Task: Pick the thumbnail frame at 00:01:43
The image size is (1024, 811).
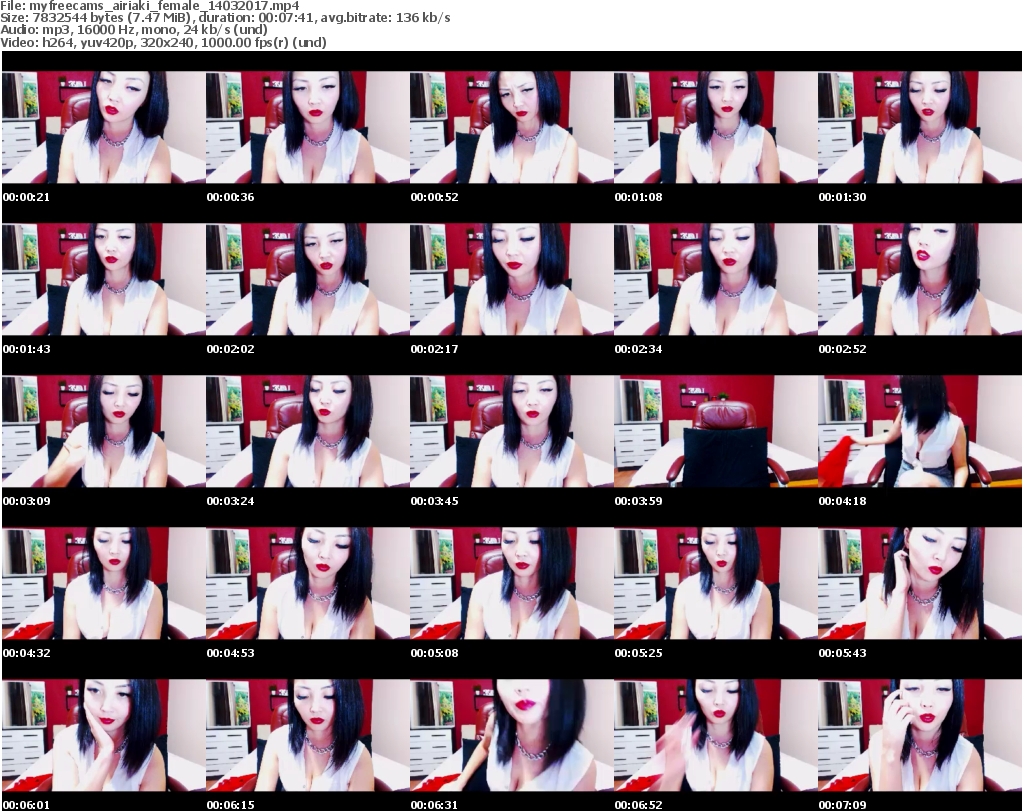Action: pos(103,279)
